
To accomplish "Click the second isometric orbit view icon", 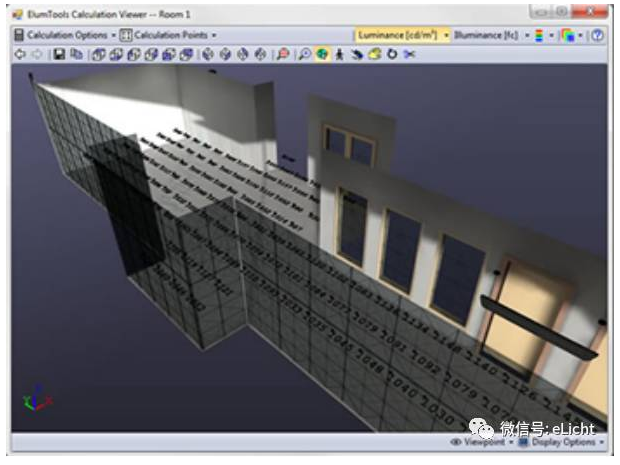I will pos(225,54).
